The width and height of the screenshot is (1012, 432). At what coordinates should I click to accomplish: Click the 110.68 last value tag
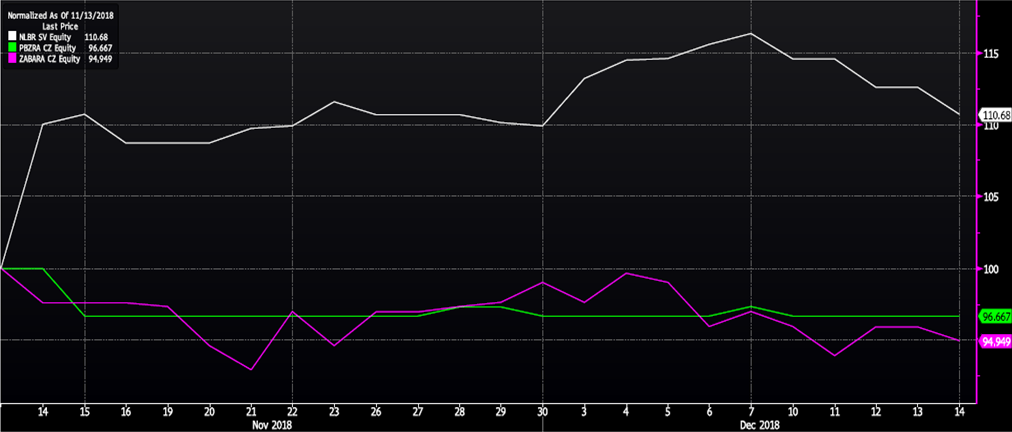pos(994,116)
